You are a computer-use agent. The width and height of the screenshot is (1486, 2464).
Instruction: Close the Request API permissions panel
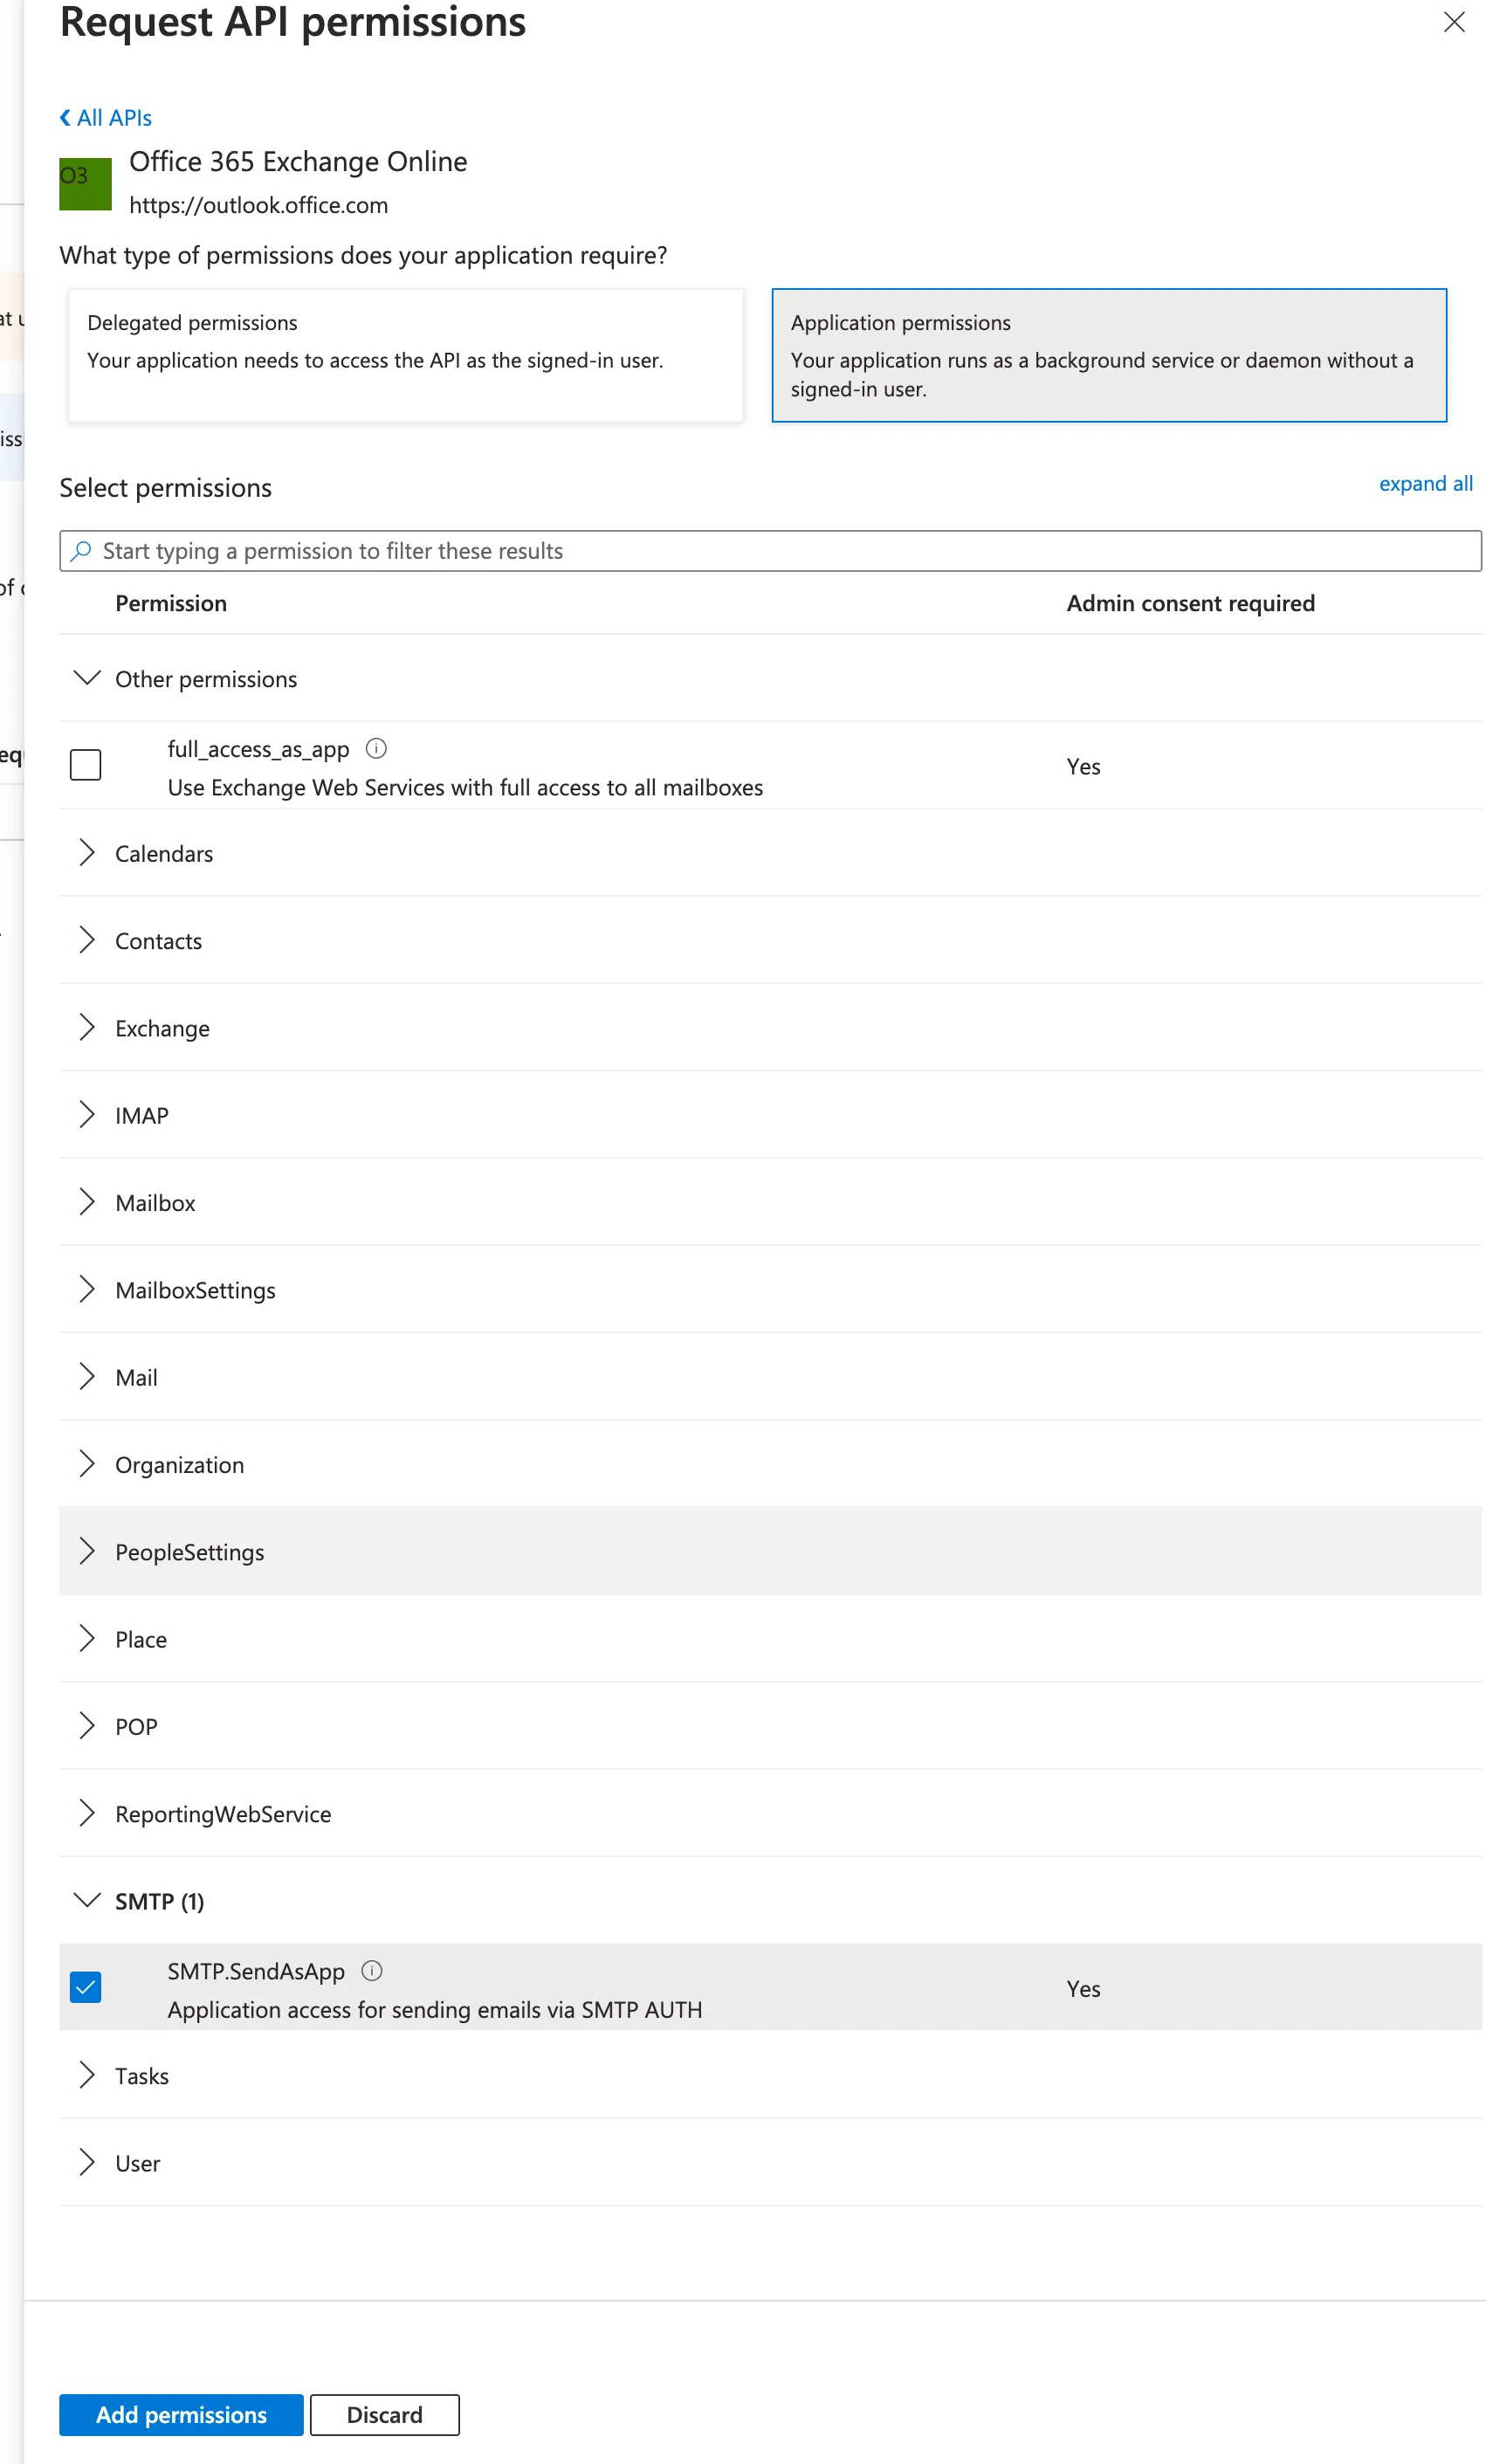(1453, 22)
